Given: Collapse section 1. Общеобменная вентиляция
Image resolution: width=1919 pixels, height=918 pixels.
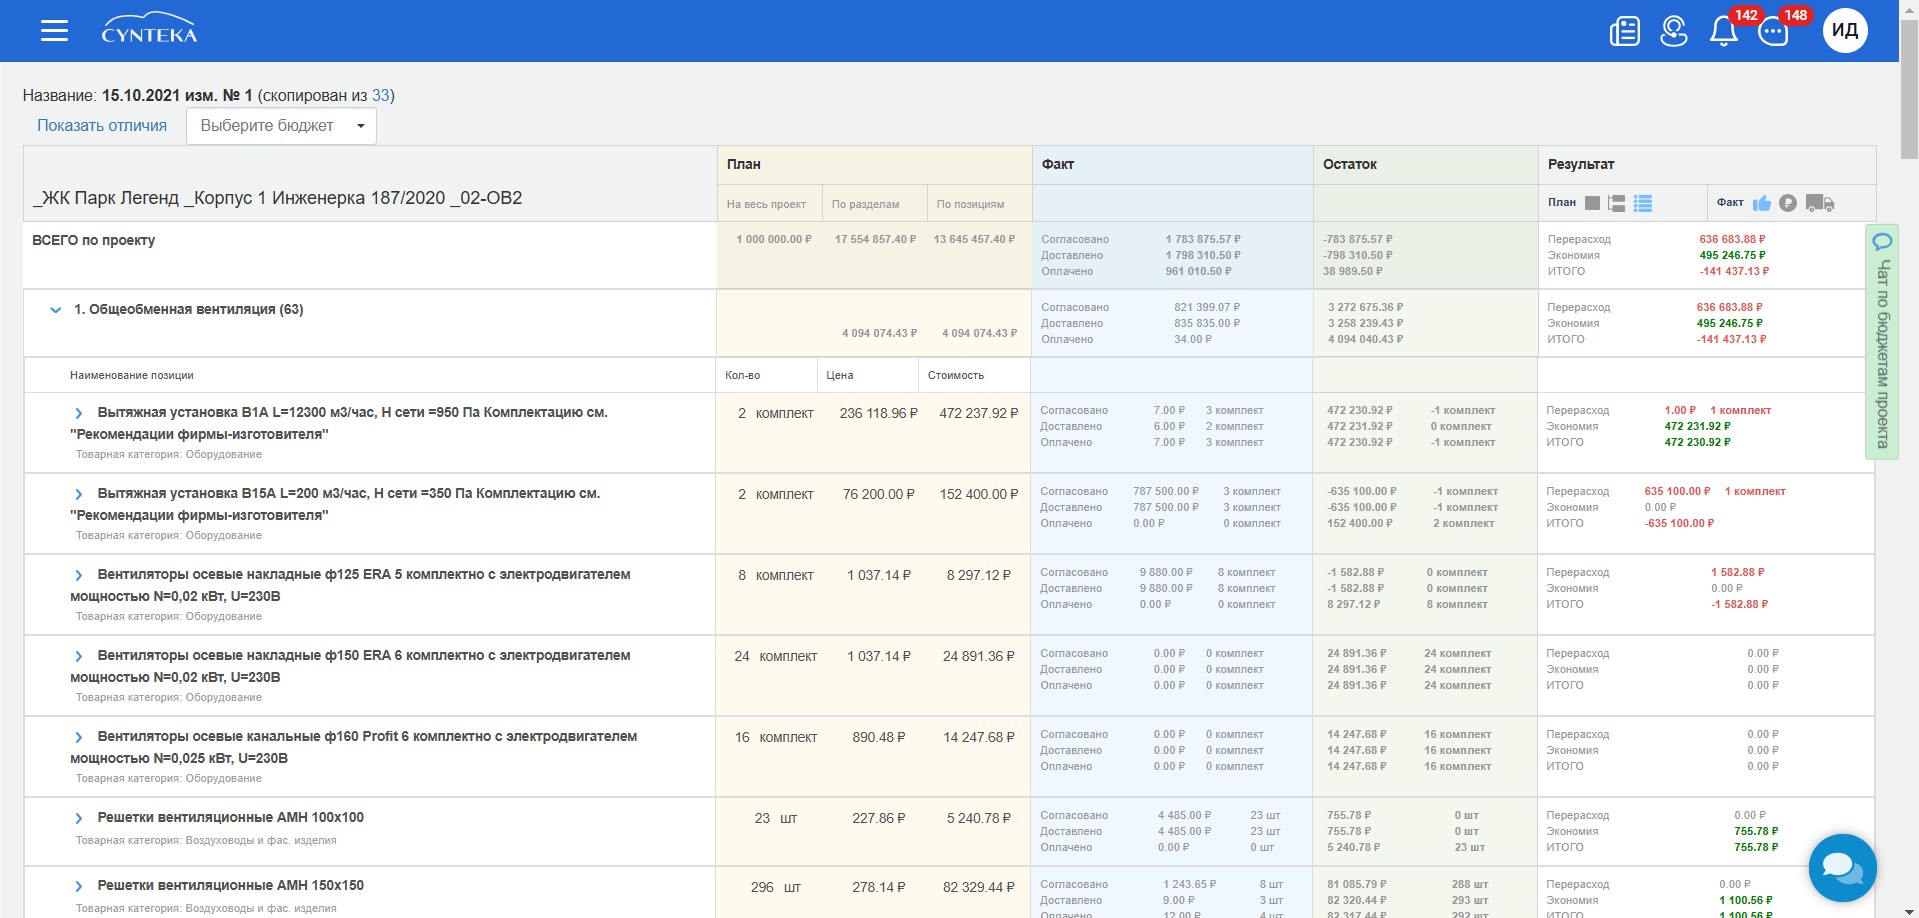Looking at the screenshot, I should pos(56,310).
